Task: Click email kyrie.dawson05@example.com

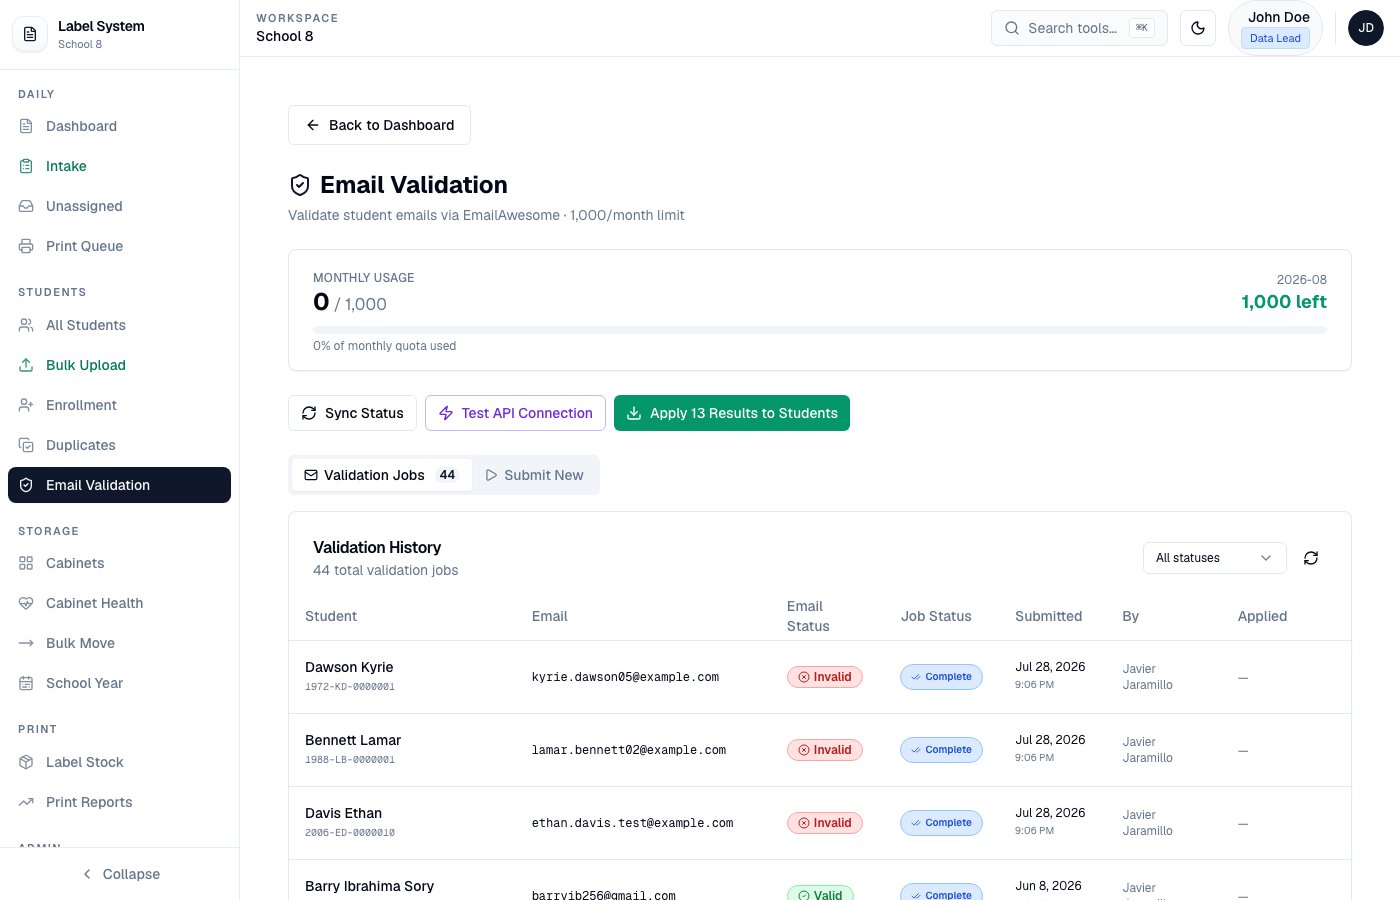Action: [x=625, y=677]
